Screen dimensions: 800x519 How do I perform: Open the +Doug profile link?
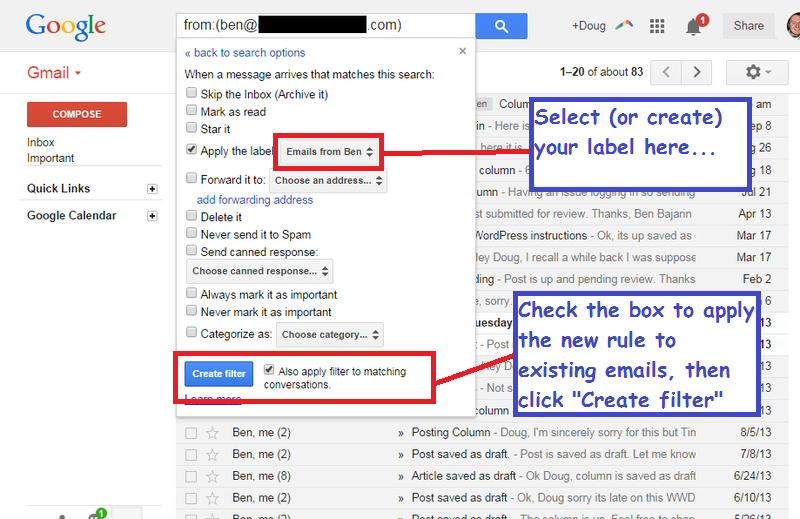tap(588, 26)
